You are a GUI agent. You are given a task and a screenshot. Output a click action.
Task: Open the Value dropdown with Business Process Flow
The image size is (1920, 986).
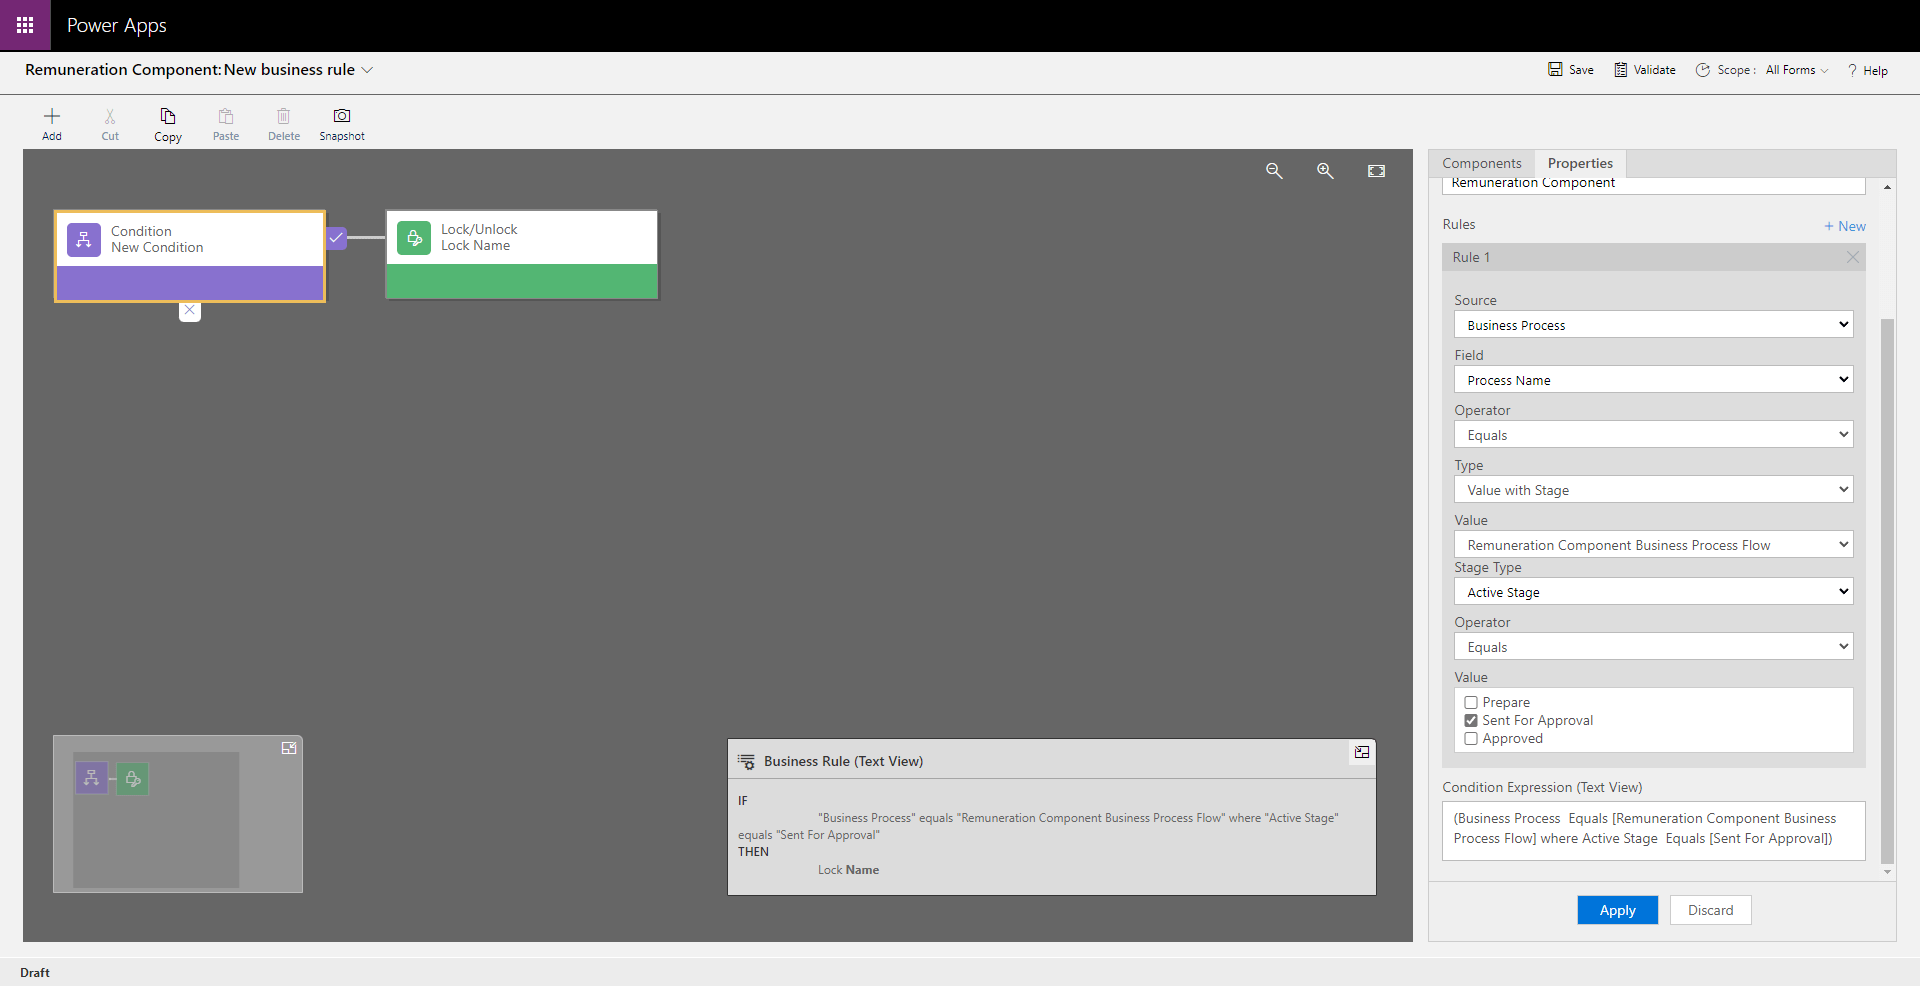pos(1653,545)
